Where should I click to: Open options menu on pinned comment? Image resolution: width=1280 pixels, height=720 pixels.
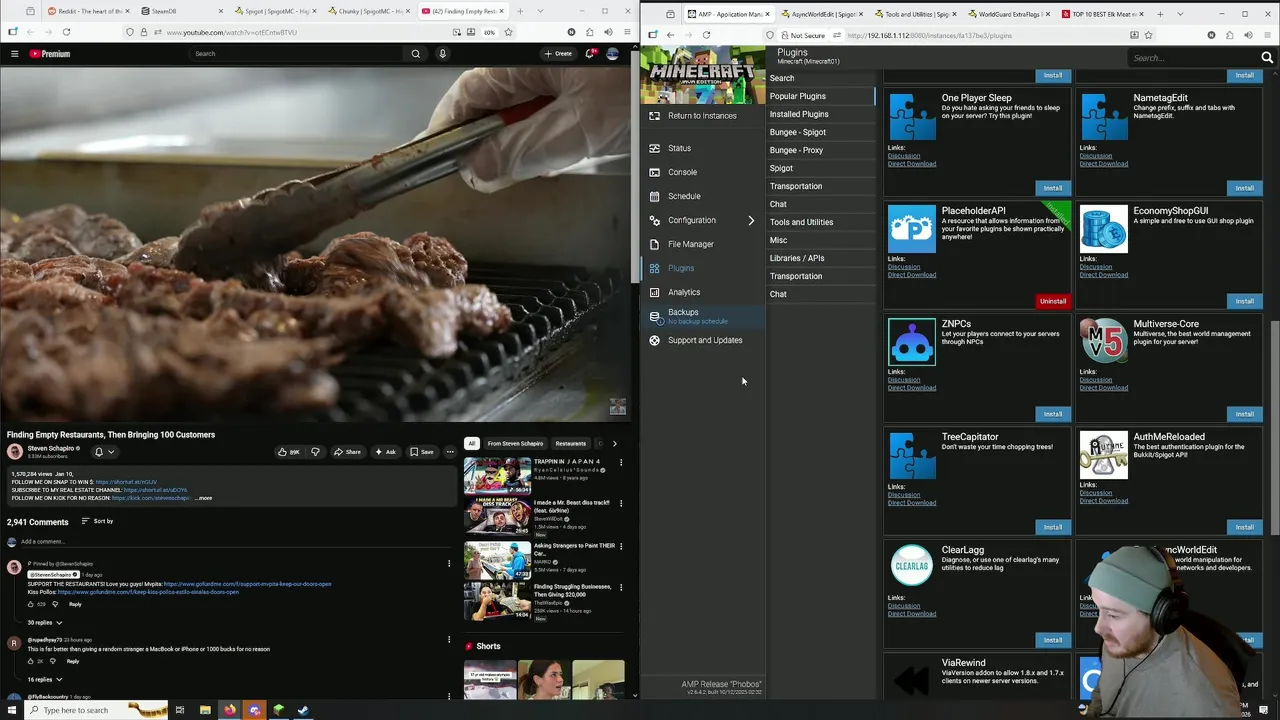pyautogui.click(x=449, y=564)
